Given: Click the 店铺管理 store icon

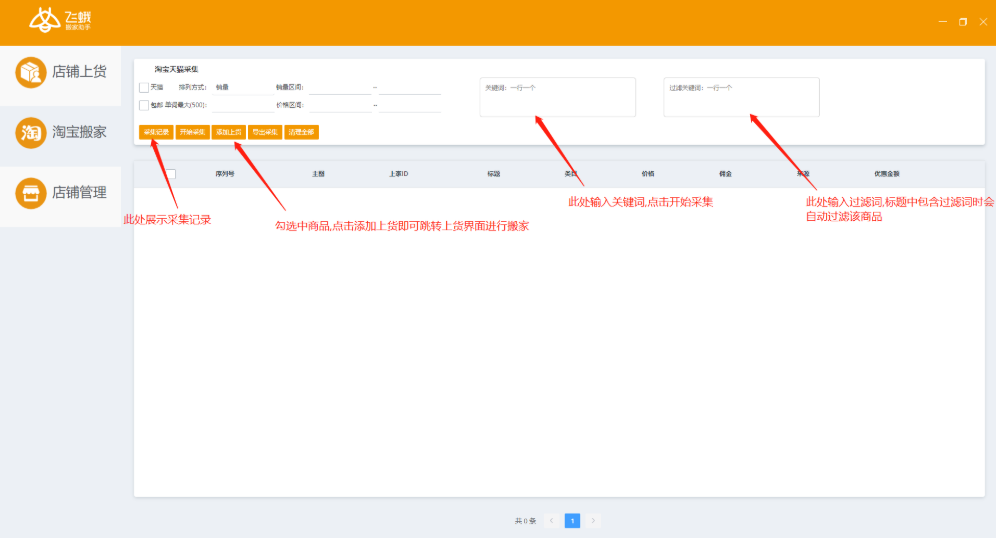Looking at the screenshot, I should click(31, 193).
